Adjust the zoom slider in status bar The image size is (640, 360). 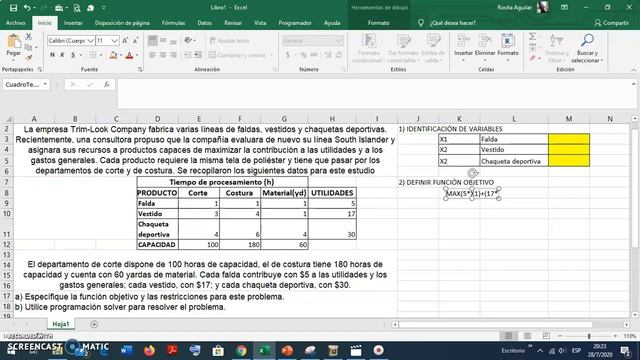(x=589, y=336)
